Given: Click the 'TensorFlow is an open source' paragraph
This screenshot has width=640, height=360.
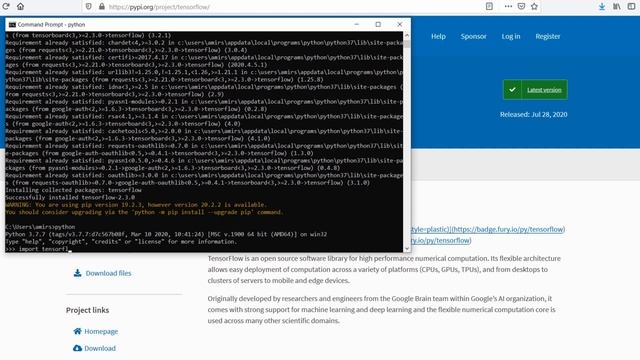Looking at the screenshot, I should (x=384, y=269).
